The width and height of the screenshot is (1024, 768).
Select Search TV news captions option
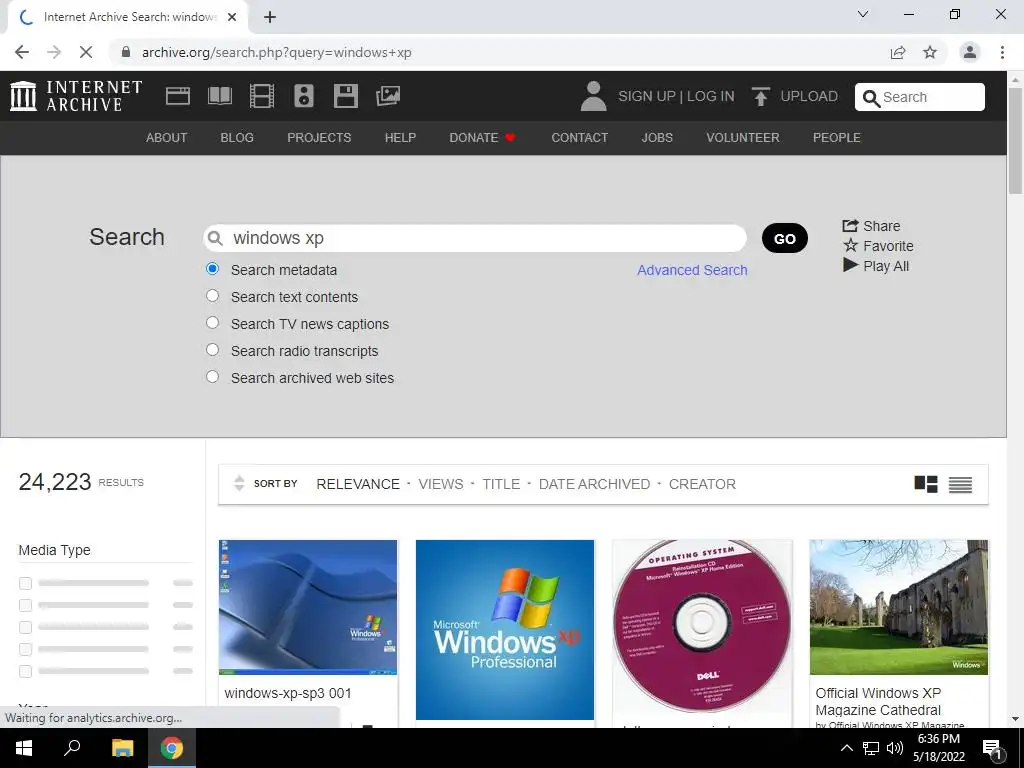[212, 323]
